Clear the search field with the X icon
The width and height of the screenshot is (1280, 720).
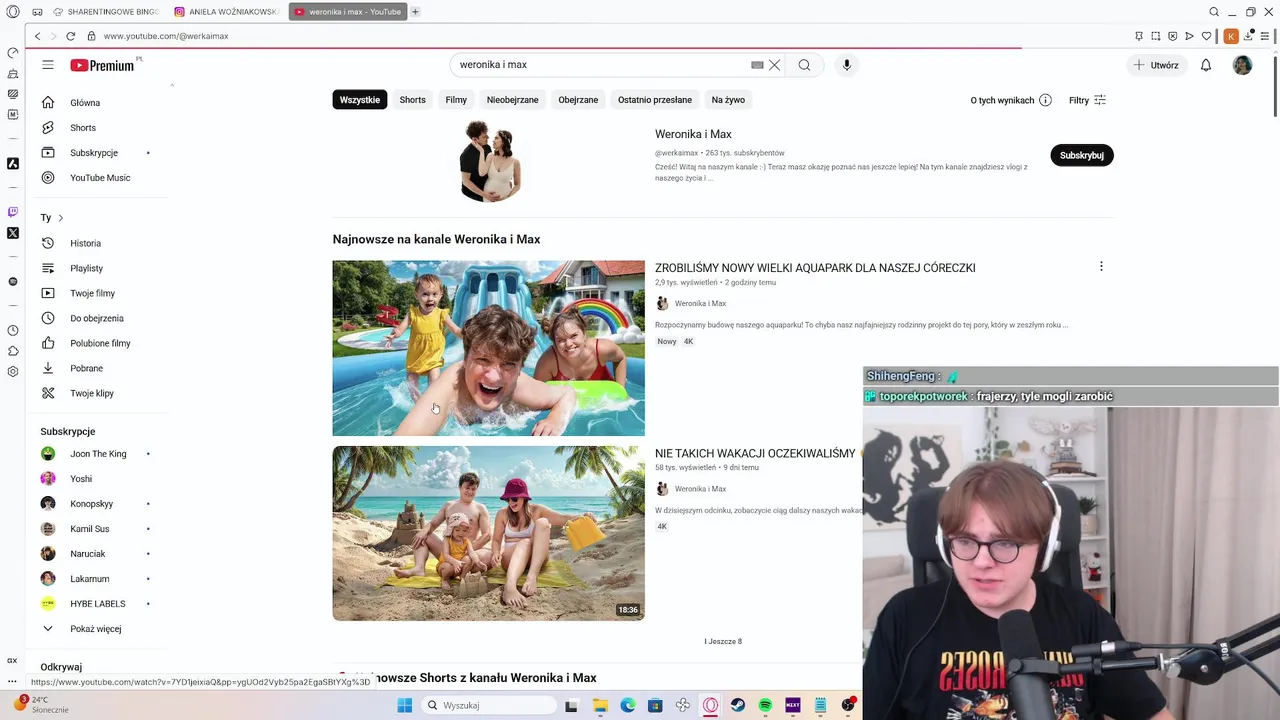click(x=774, y=65)
